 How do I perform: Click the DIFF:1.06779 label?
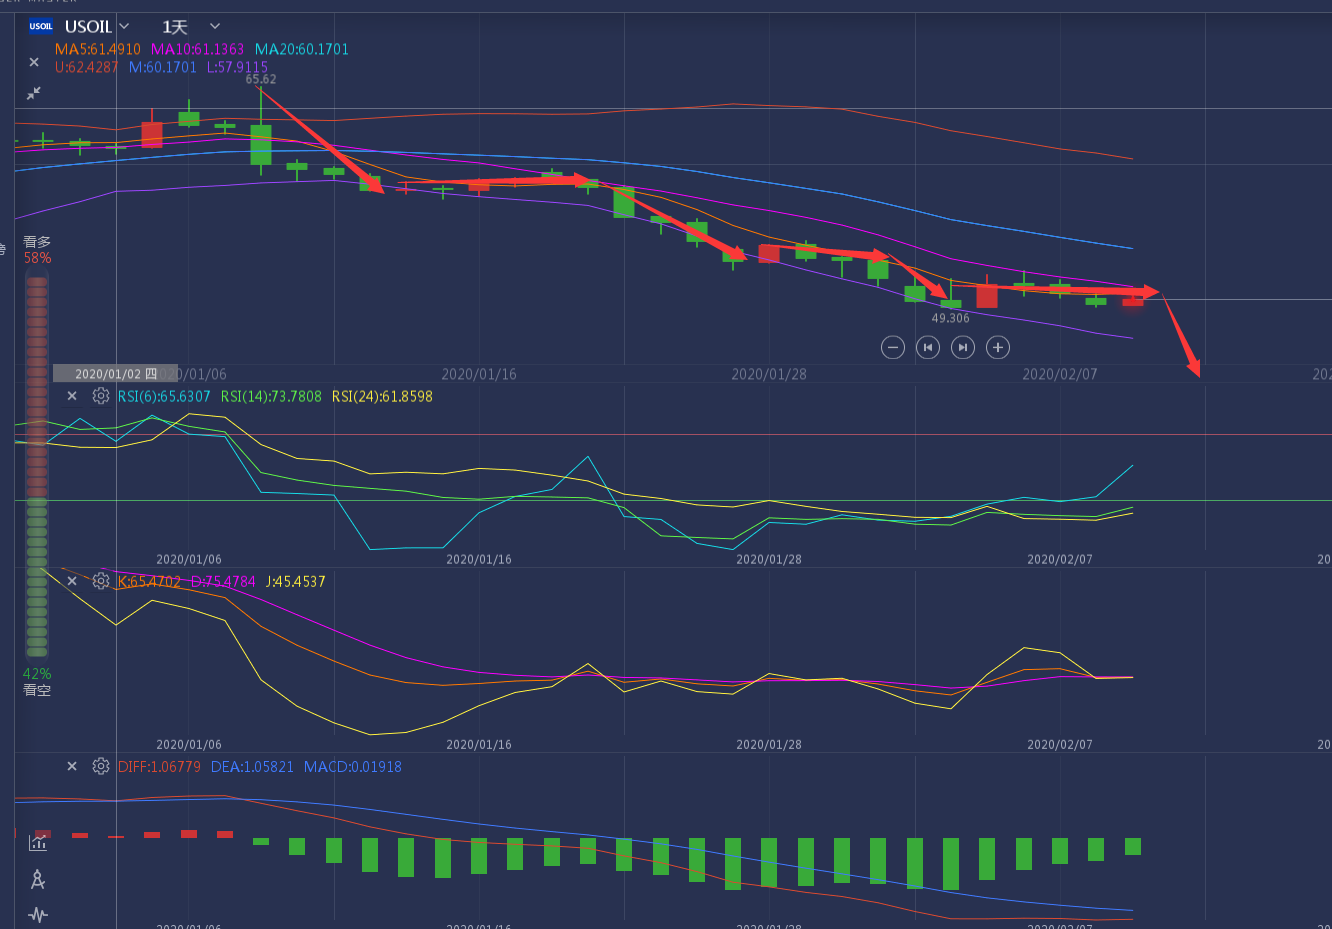(159, 767)
